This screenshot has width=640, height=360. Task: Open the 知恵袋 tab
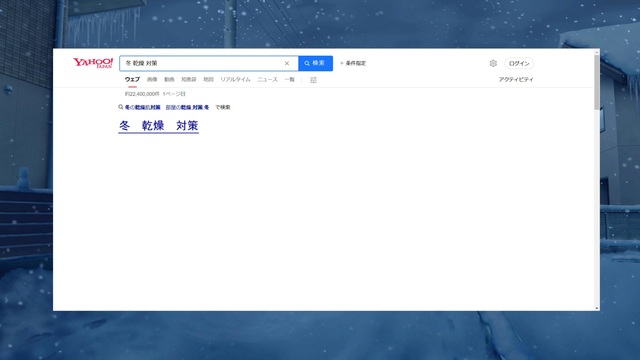coord(189,80)
